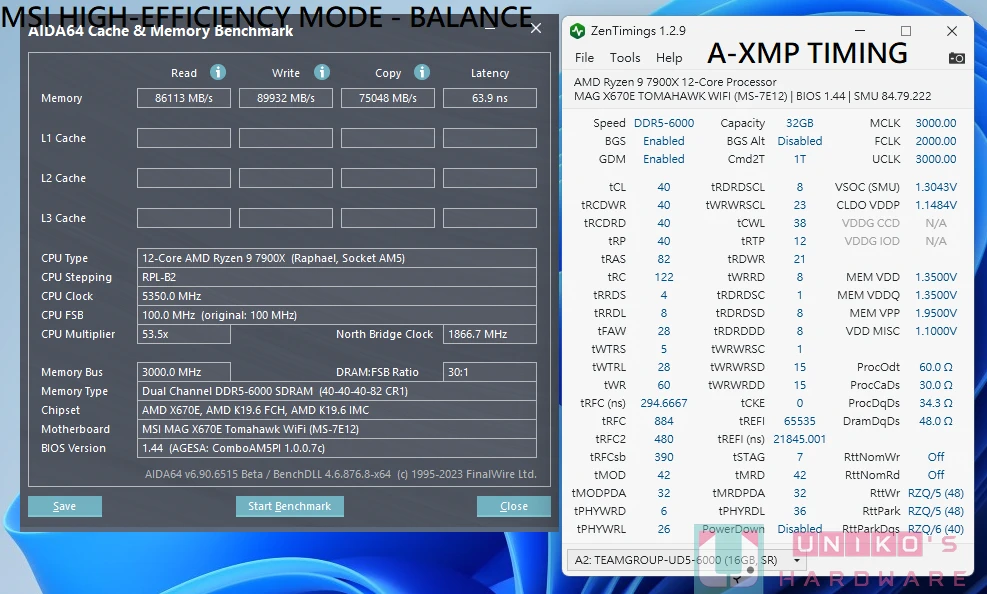Click the CPU Multiplier value 53.5x

tap(184, 334)
